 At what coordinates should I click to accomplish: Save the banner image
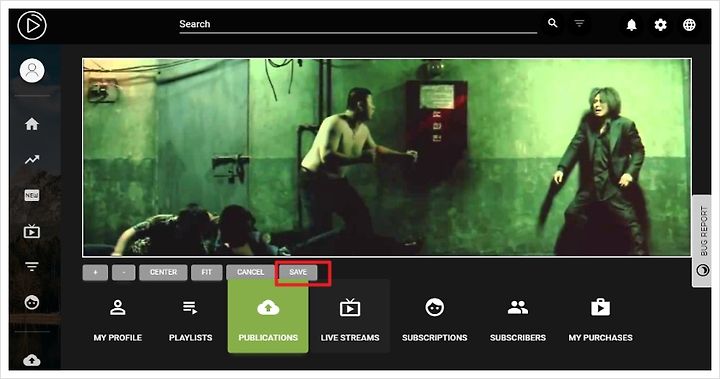point(298,272)
